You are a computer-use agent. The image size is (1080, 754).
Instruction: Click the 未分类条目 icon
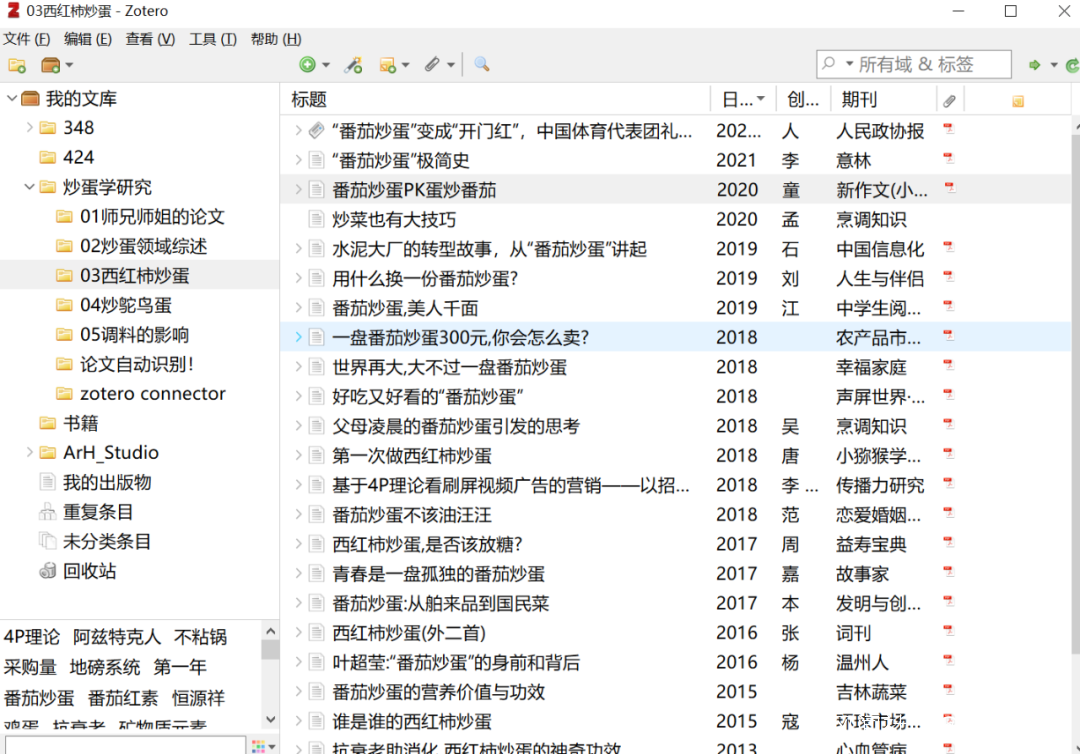tap(48, 541)
